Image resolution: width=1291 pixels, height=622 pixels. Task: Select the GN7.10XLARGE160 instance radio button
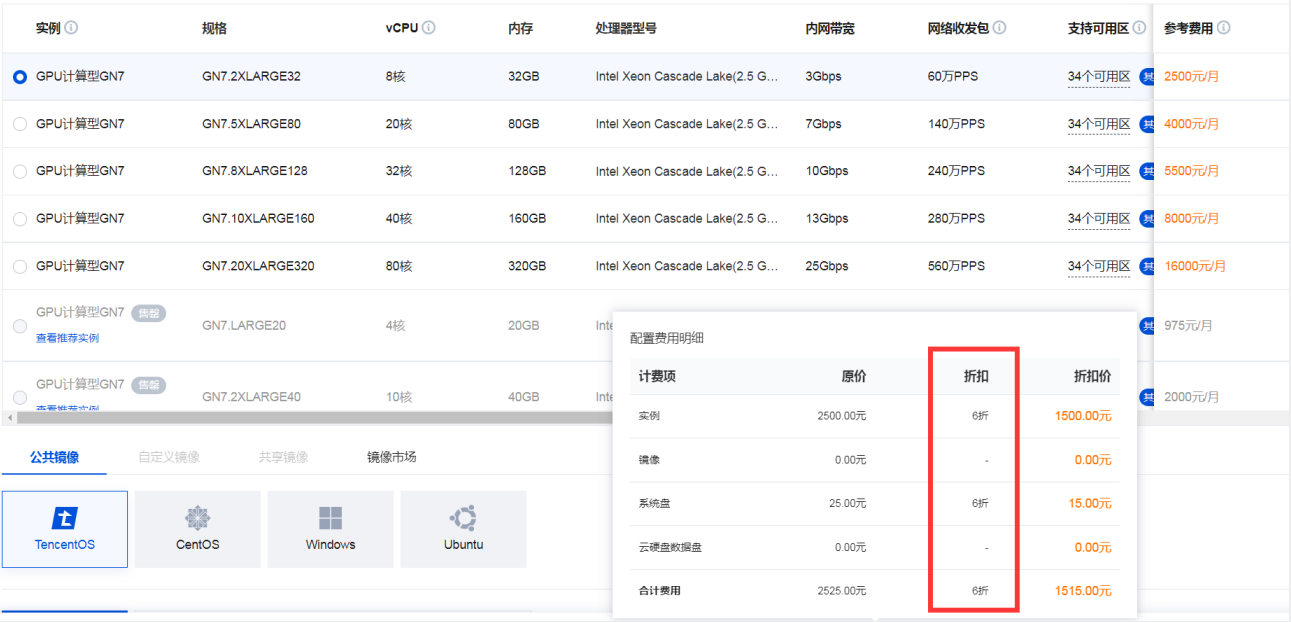click(x=20, y=219)
